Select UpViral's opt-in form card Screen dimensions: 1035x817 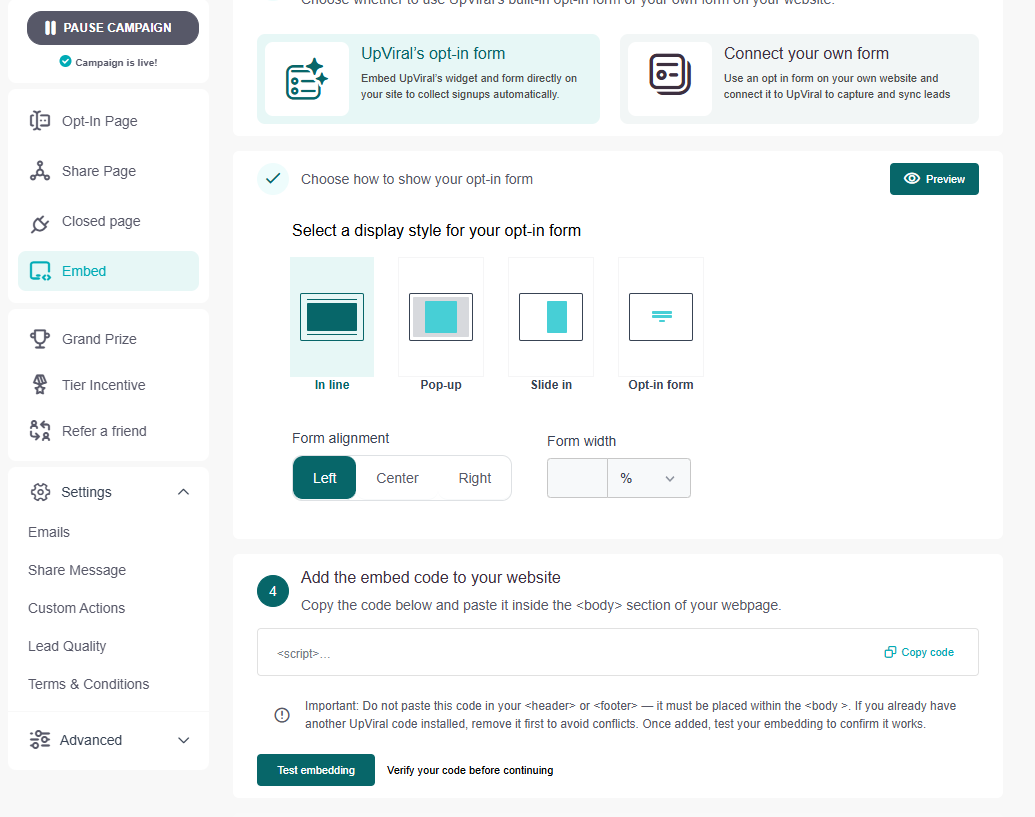[x=428, y=79]
